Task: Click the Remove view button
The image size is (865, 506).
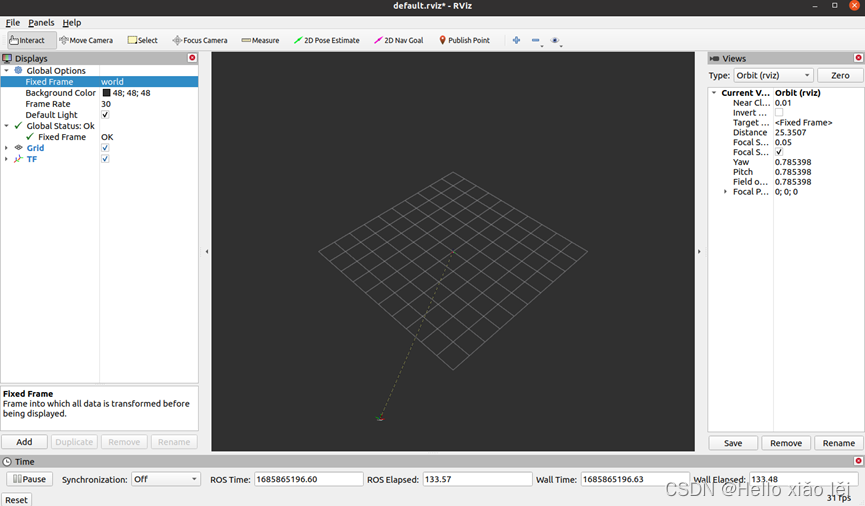Action: [x=786, y=443]
